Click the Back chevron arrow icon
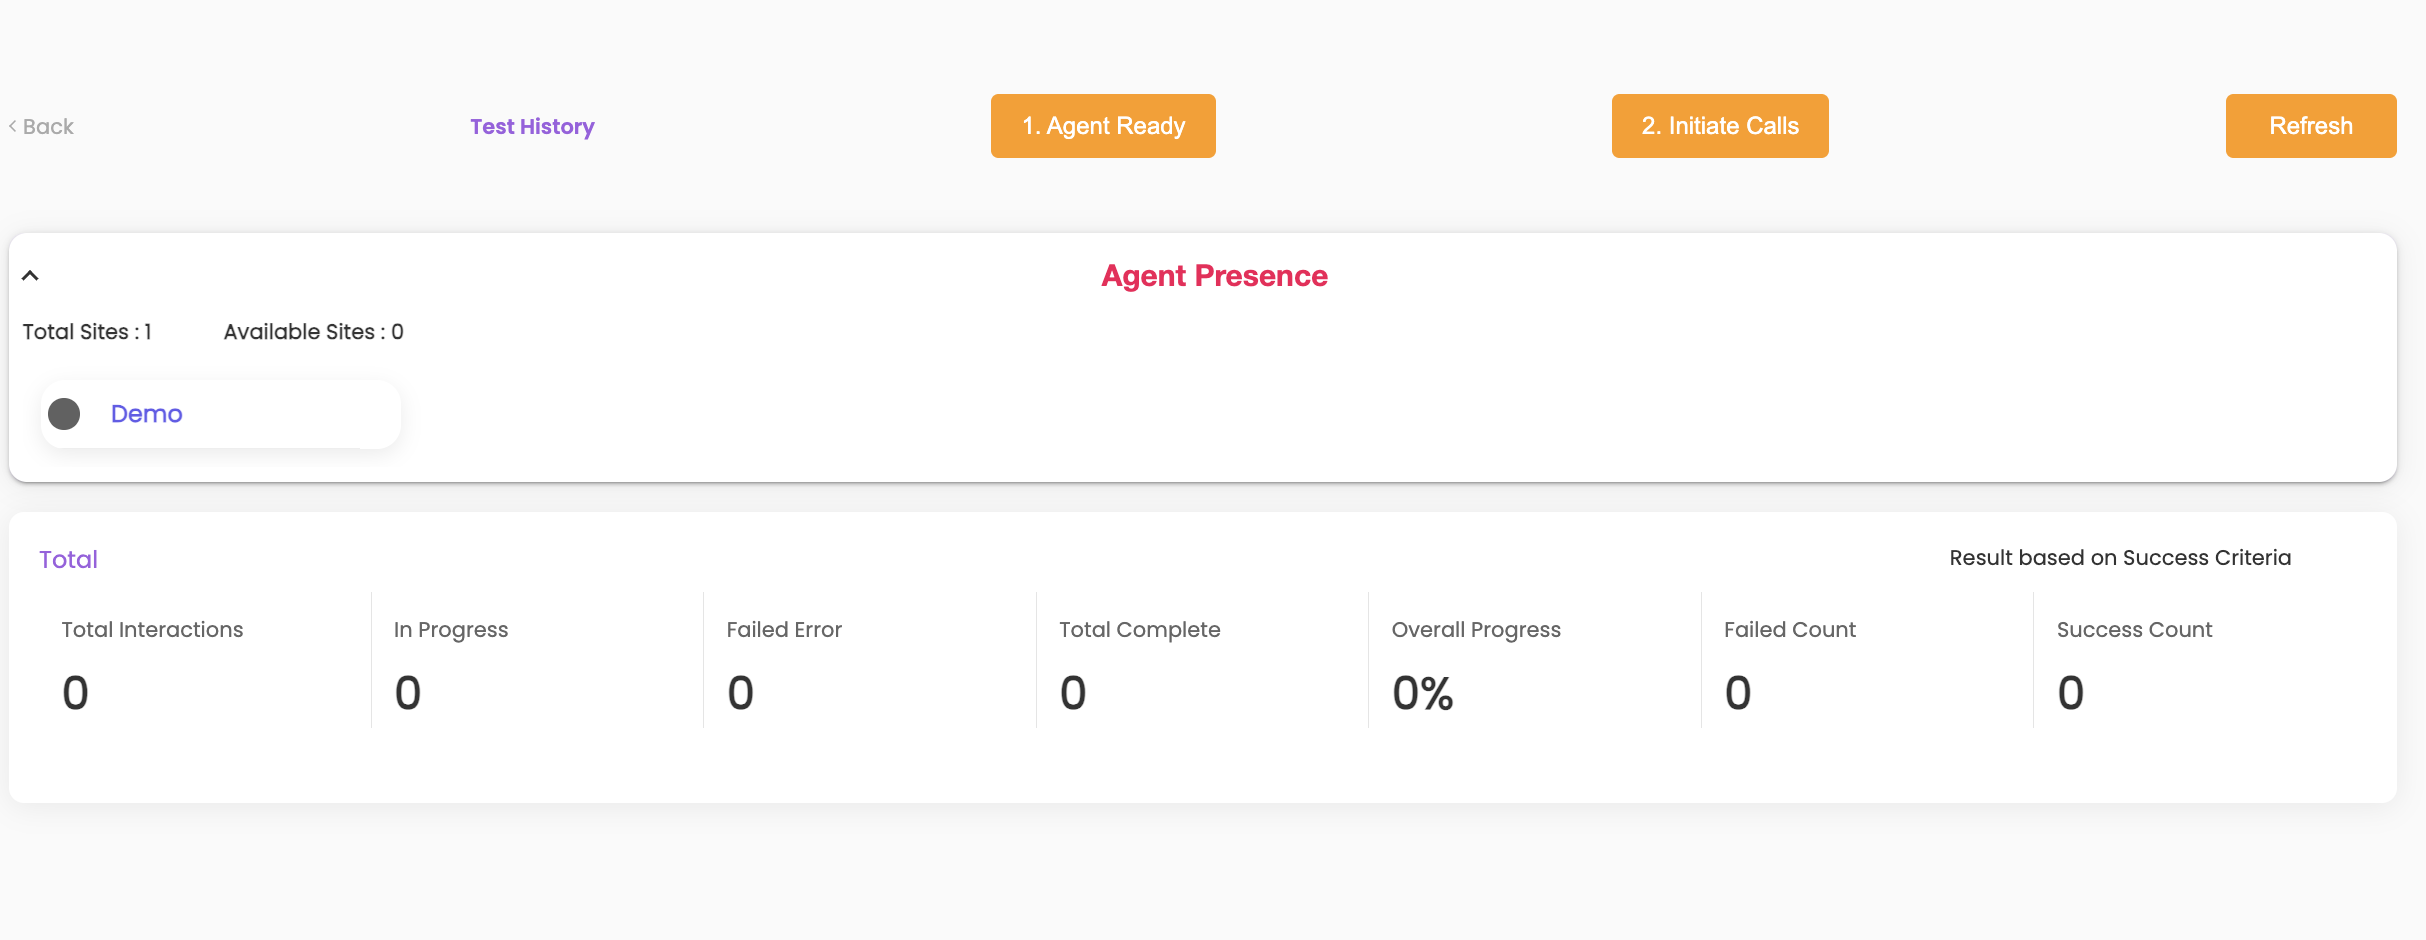2426x940 pixels. pos(13,126)
